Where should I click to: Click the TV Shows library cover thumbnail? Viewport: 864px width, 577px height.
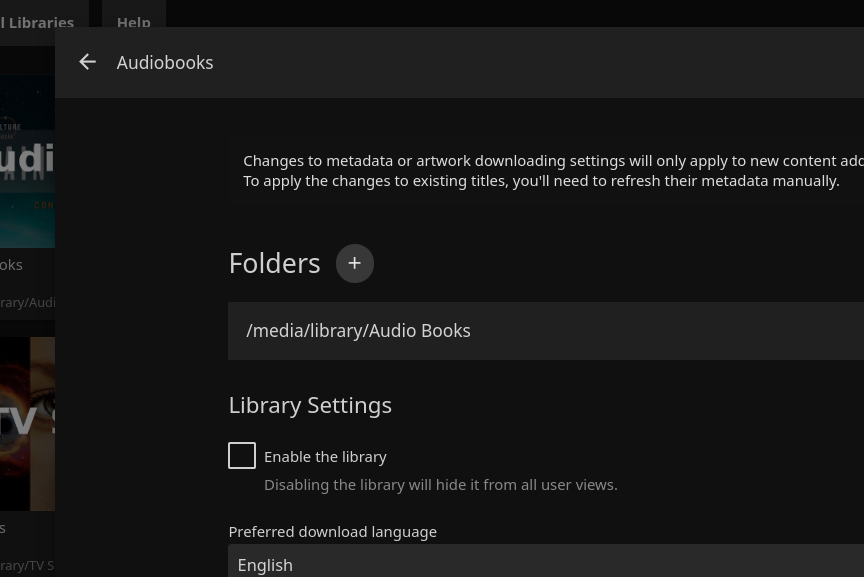[27, 423]
